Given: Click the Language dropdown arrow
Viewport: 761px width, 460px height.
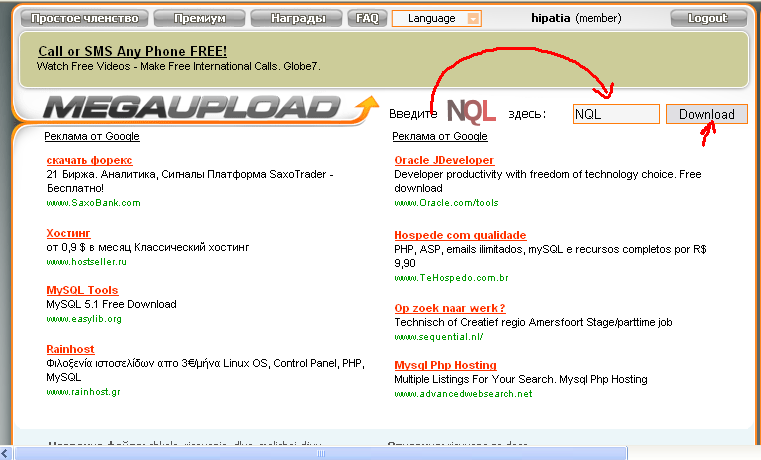Looking at the screenshot, I should pyautogui.click(x=473, y=19).
